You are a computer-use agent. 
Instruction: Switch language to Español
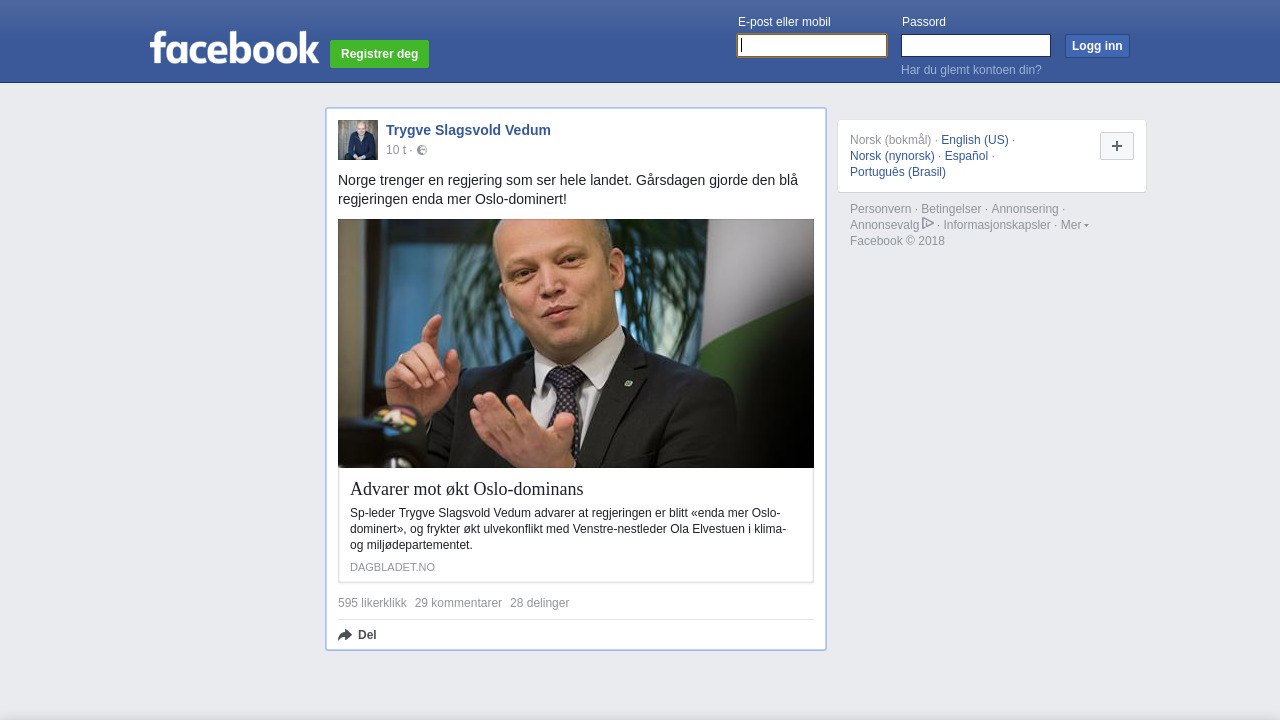click(966, 156)
